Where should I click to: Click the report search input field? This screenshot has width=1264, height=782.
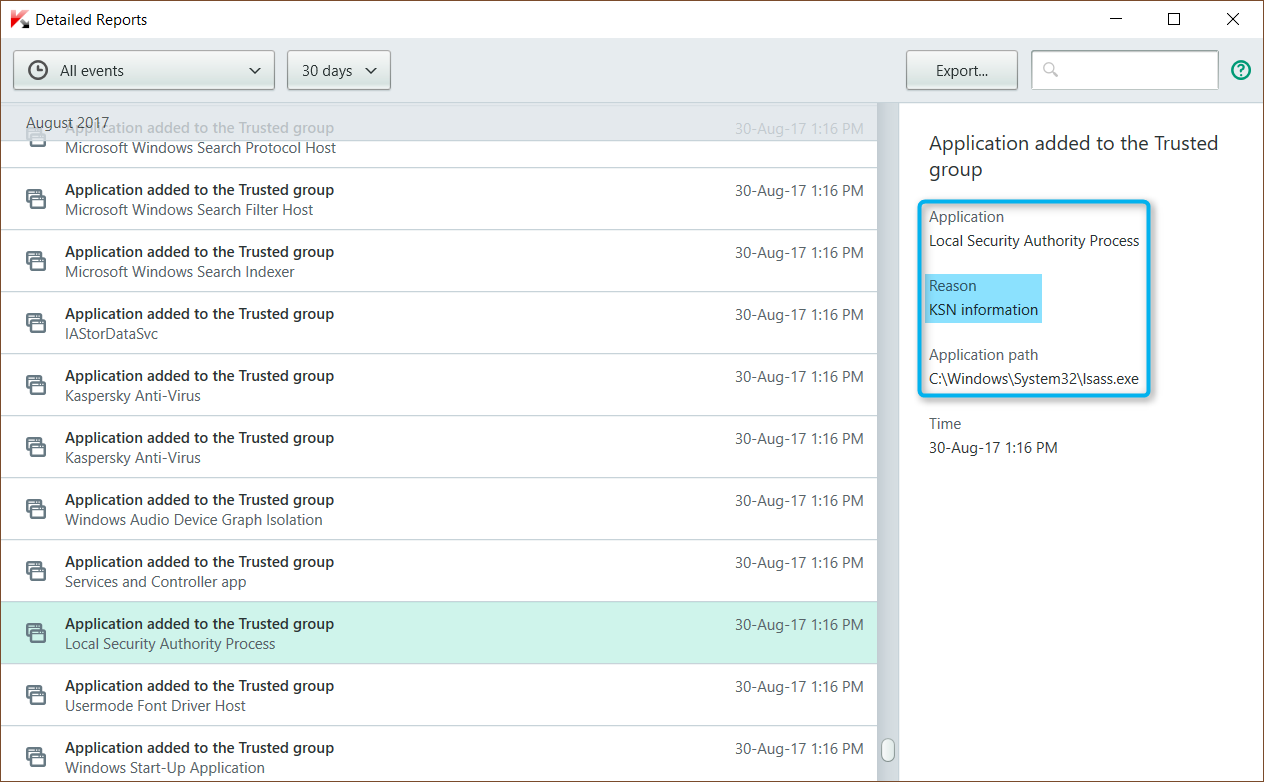[x=1125, y=70]
